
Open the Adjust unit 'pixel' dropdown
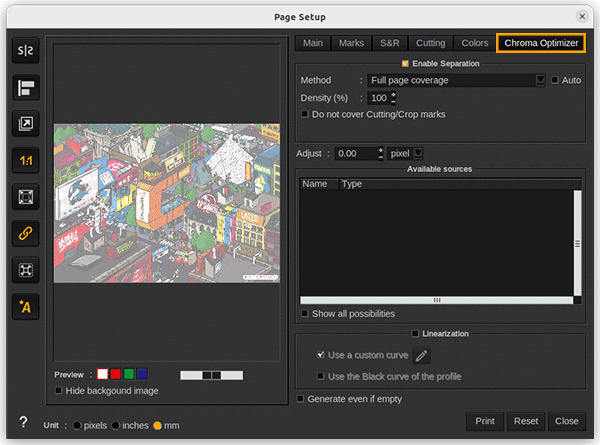406,153
